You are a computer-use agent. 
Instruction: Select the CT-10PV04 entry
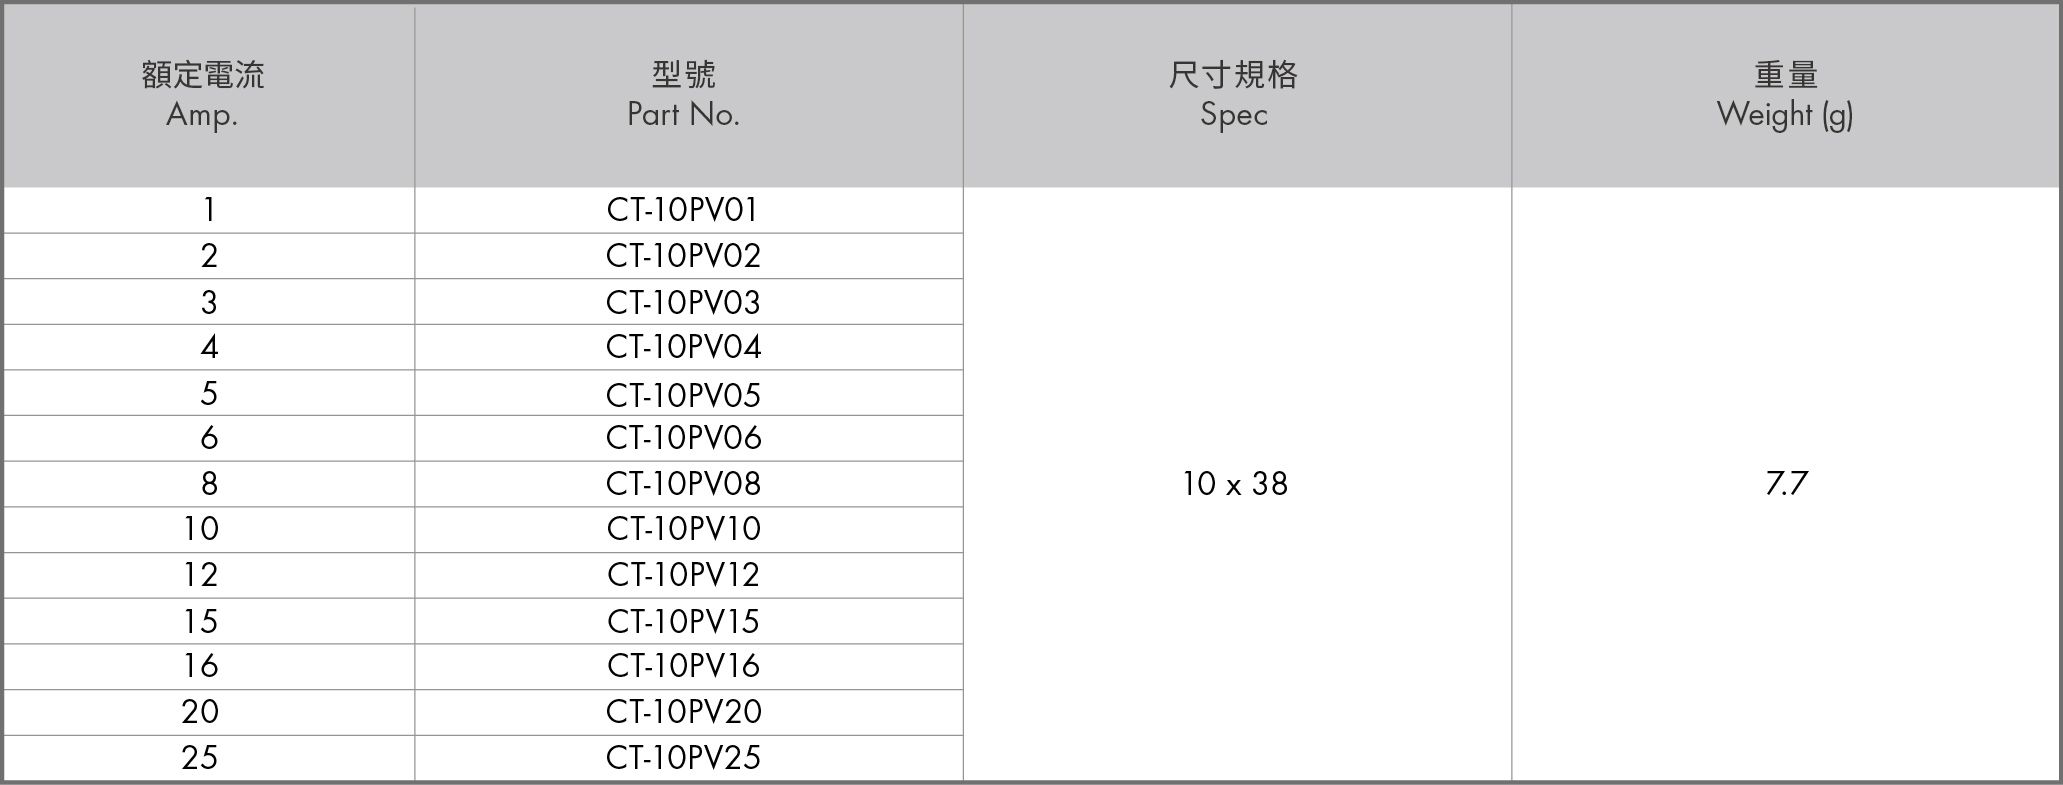[x=684, y=347]
